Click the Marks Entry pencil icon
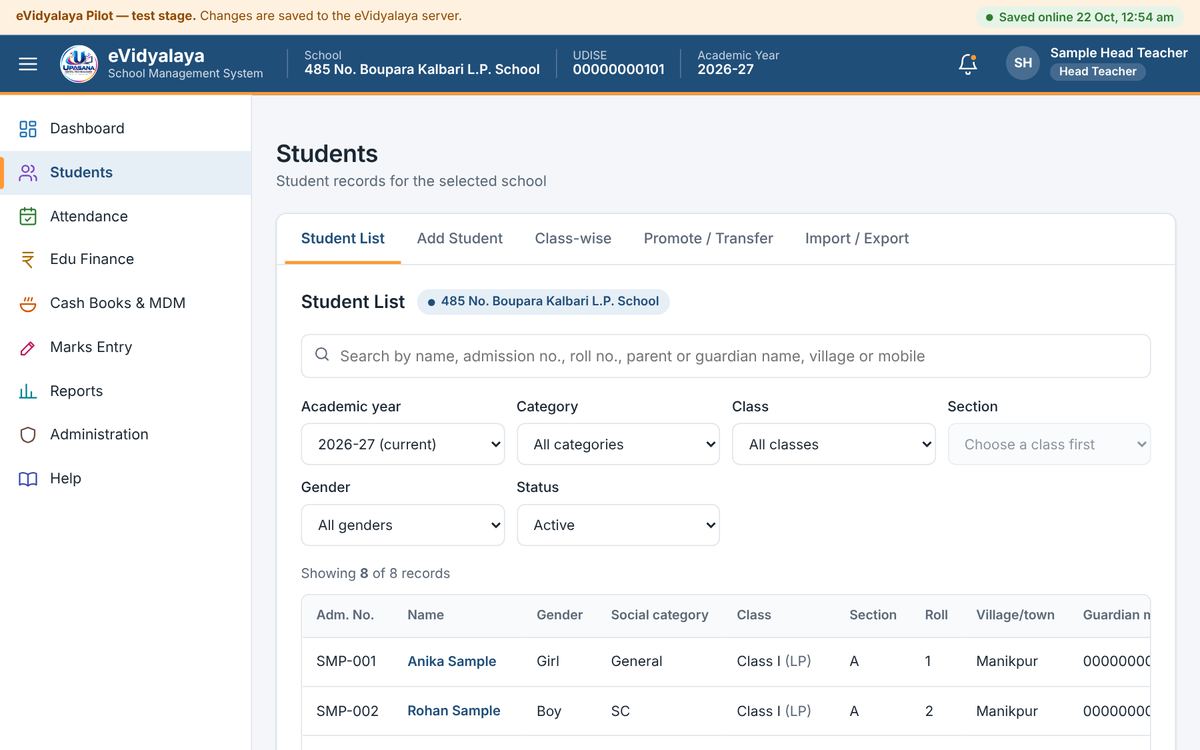1200x750 pixels. 28,348
